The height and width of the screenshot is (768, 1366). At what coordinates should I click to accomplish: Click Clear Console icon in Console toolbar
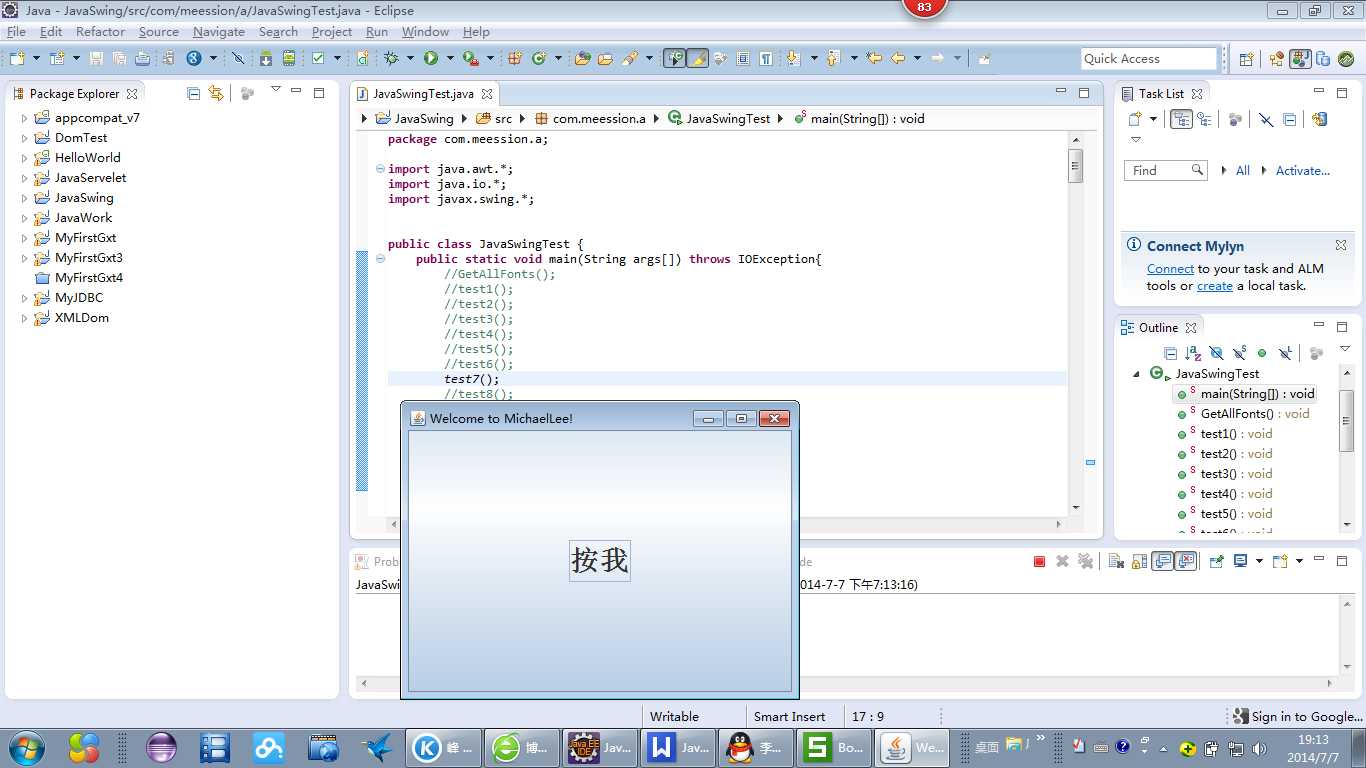(1116, 561)
